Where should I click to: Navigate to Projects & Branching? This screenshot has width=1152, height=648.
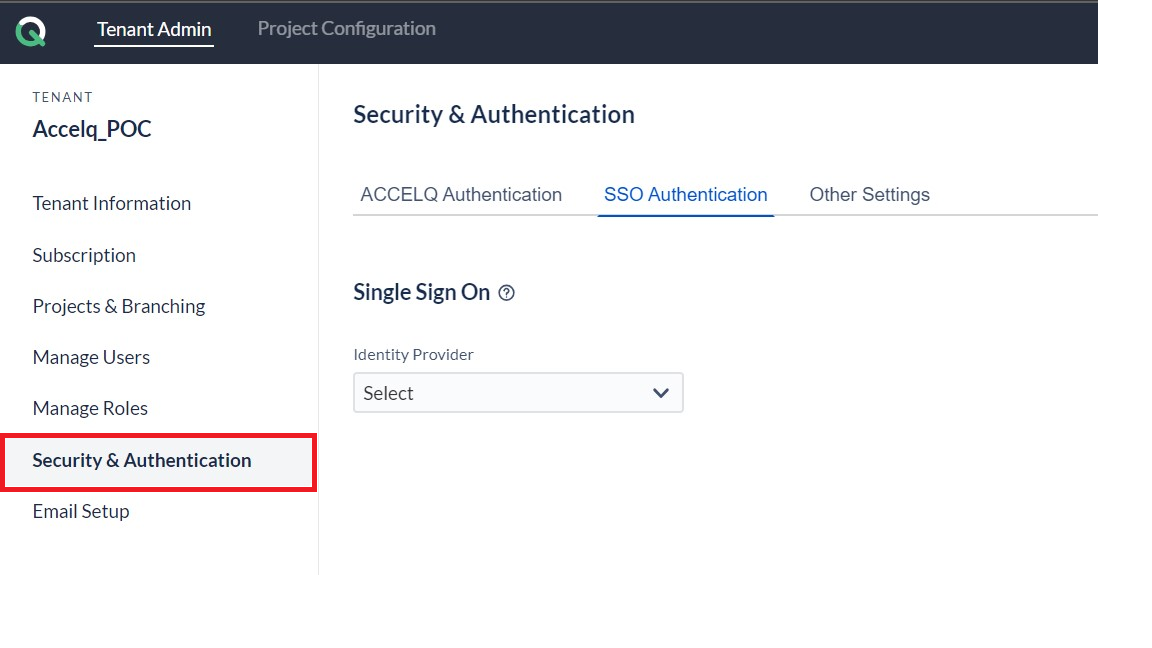click(x=119, y=306)
